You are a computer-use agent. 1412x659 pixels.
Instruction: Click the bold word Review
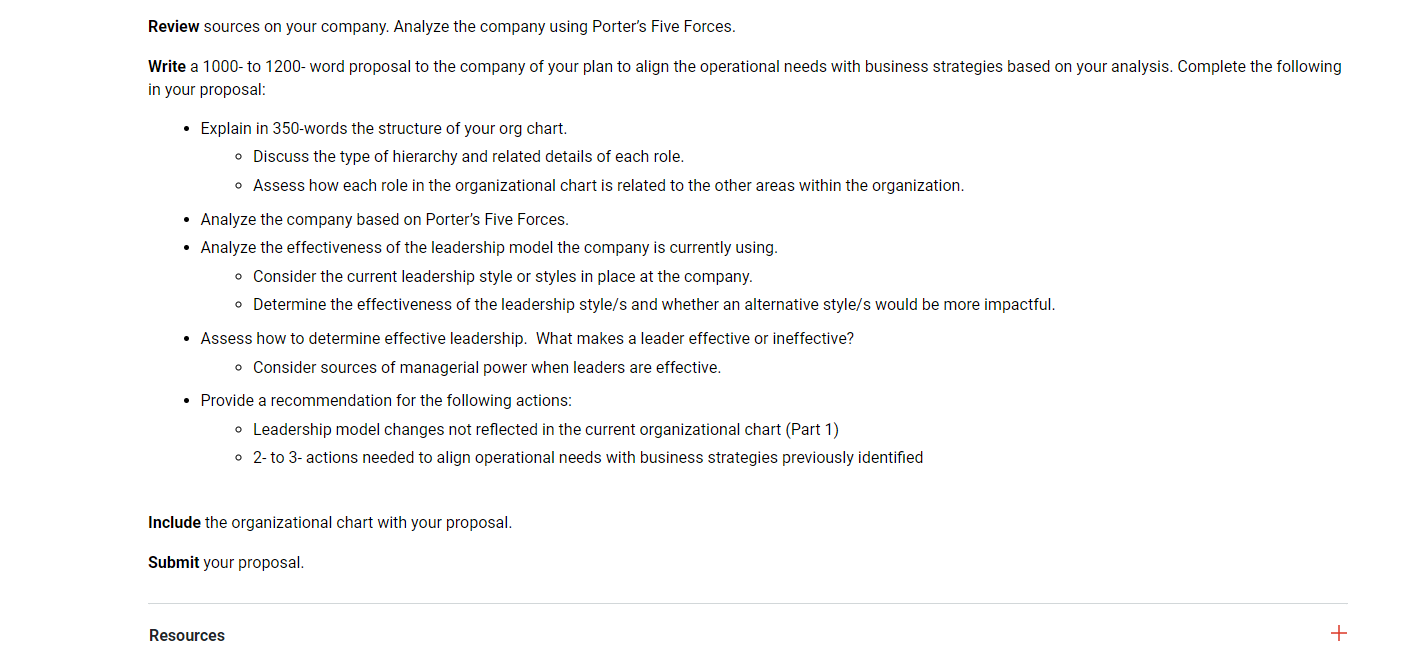click(174, 26)
